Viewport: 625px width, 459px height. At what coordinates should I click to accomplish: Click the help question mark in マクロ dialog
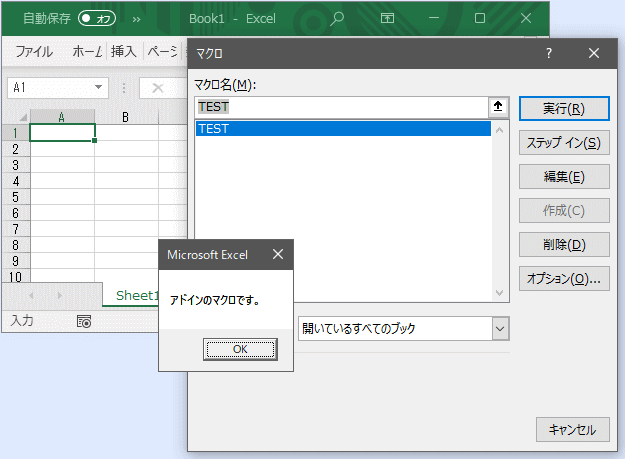[x=549, y=53]
